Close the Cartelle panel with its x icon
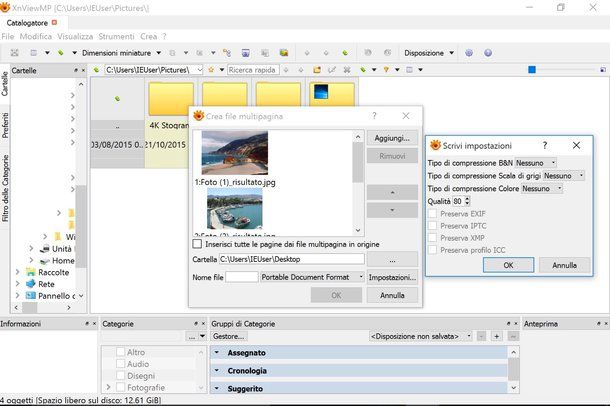The width and height of the screenshot is (610, 406). pyautogui.click(x=83, y=70)
